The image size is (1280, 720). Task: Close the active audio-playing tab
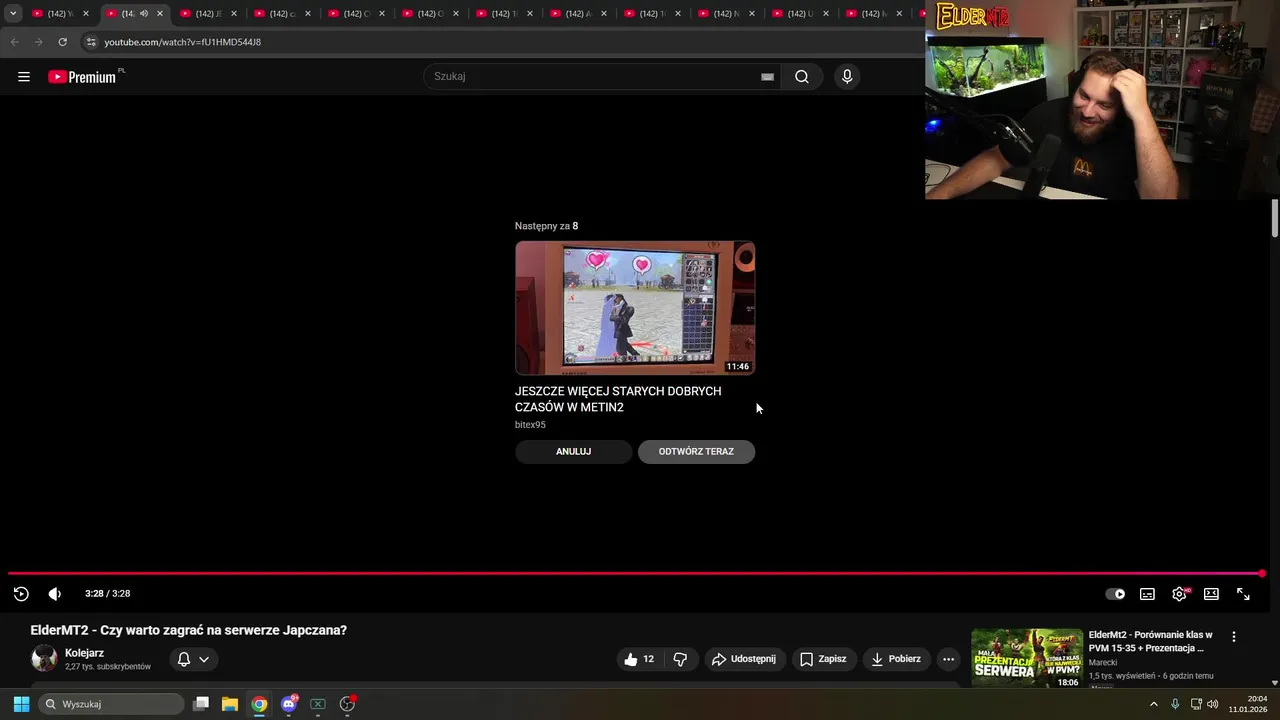pyautogui.click(x=160, y=14)
